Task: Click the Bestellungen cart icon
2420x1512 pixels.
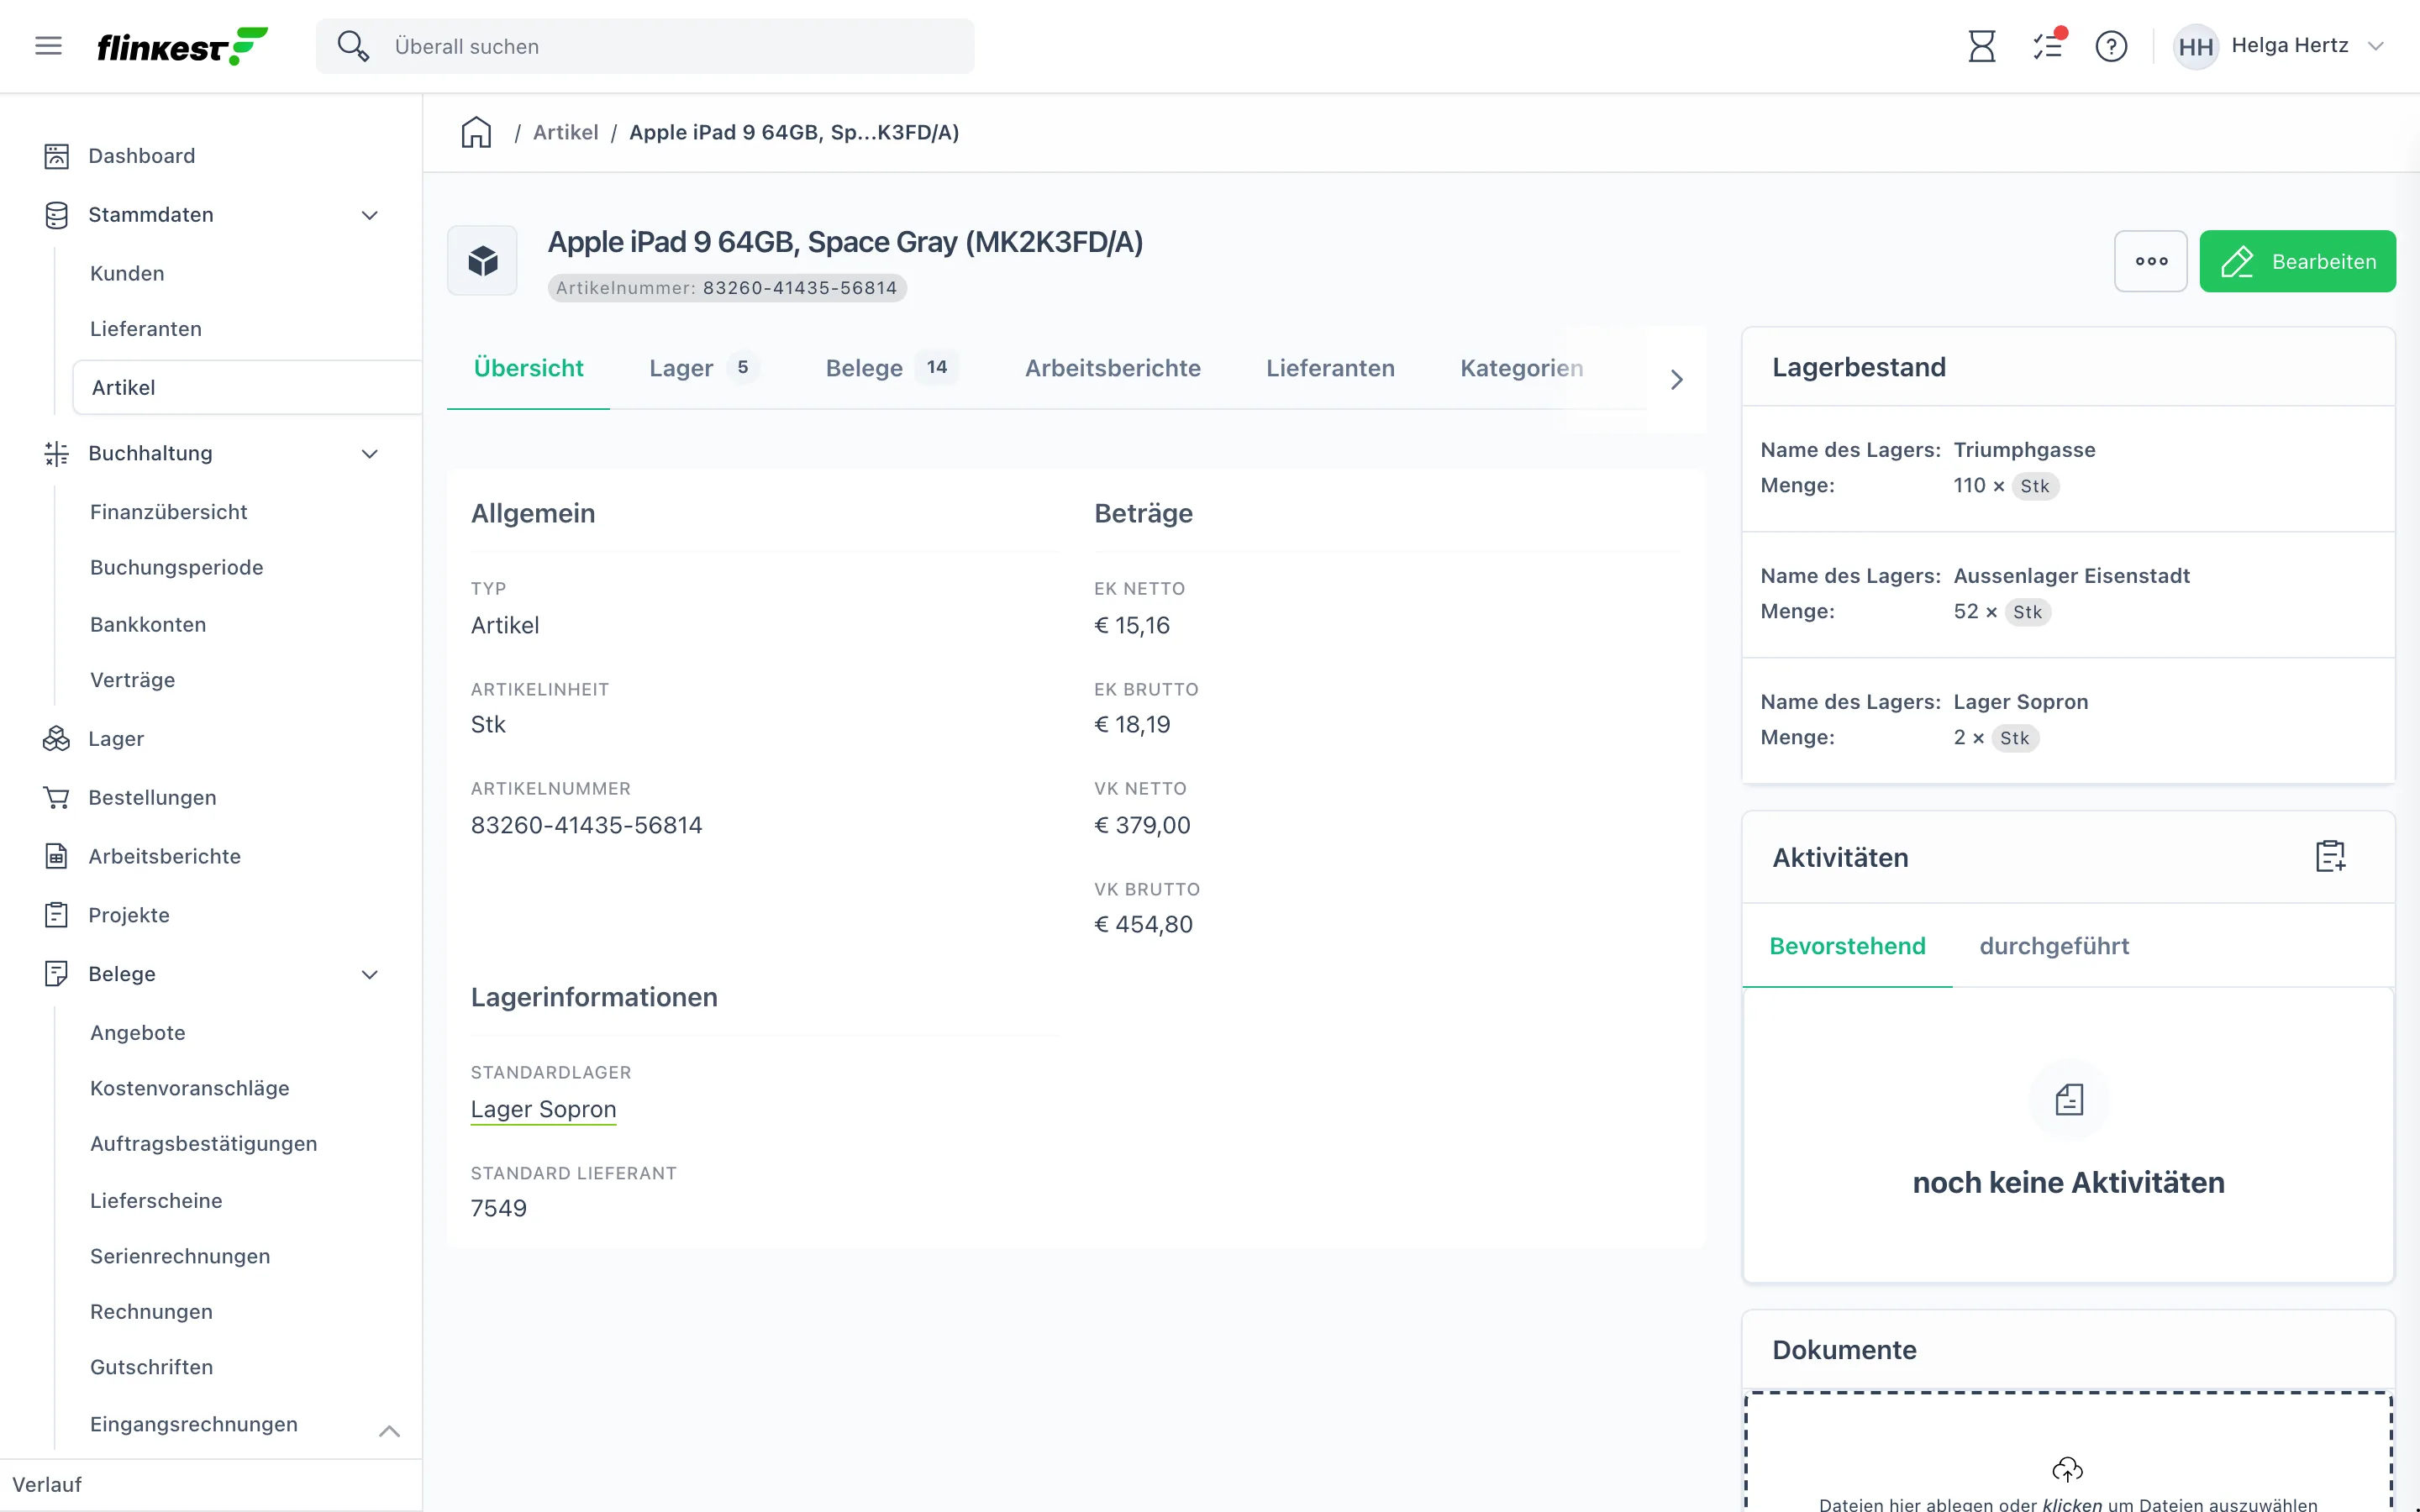Action: [56, 798]
